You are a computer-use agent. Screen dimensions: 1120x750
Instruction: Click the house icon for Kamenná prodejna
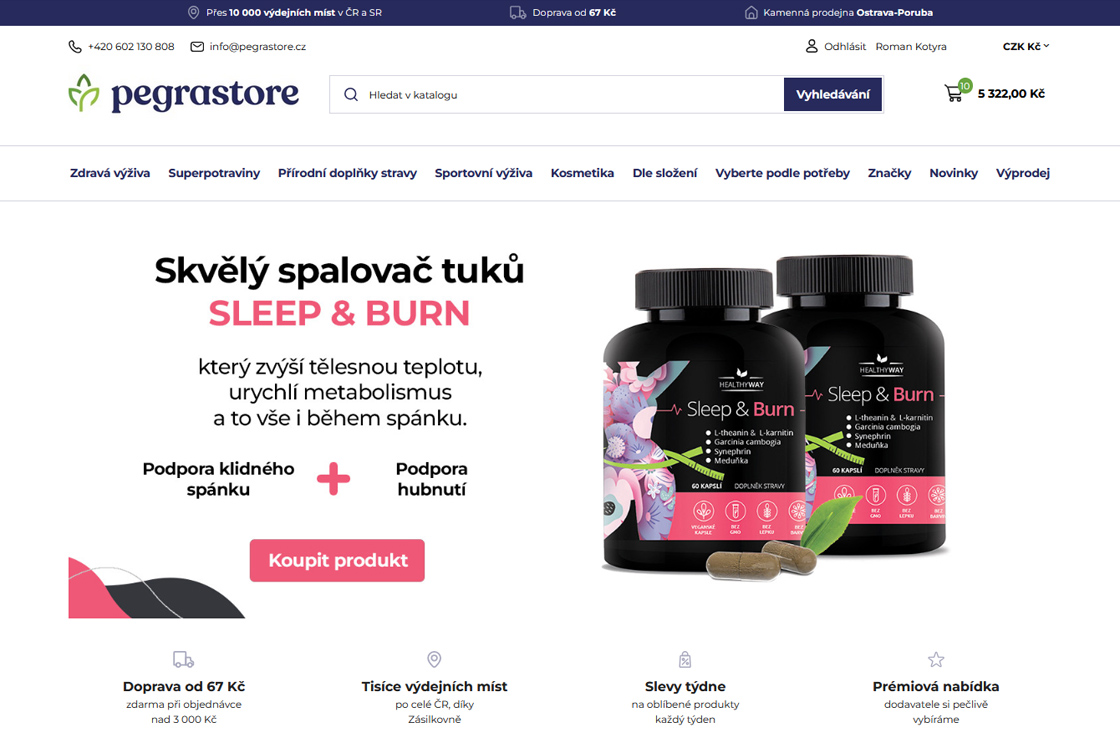(751, 12)
